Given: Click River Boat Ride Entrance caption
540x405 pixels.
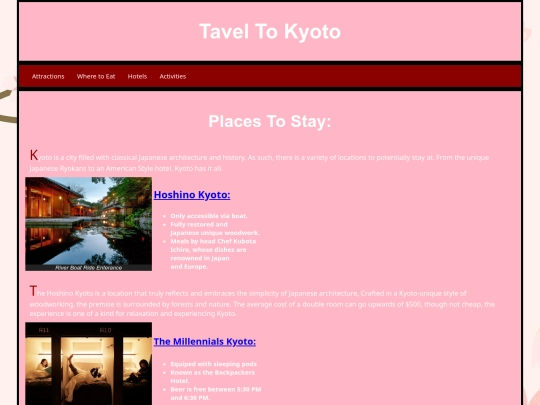Looking at the screenshot, I should [89, 268].
